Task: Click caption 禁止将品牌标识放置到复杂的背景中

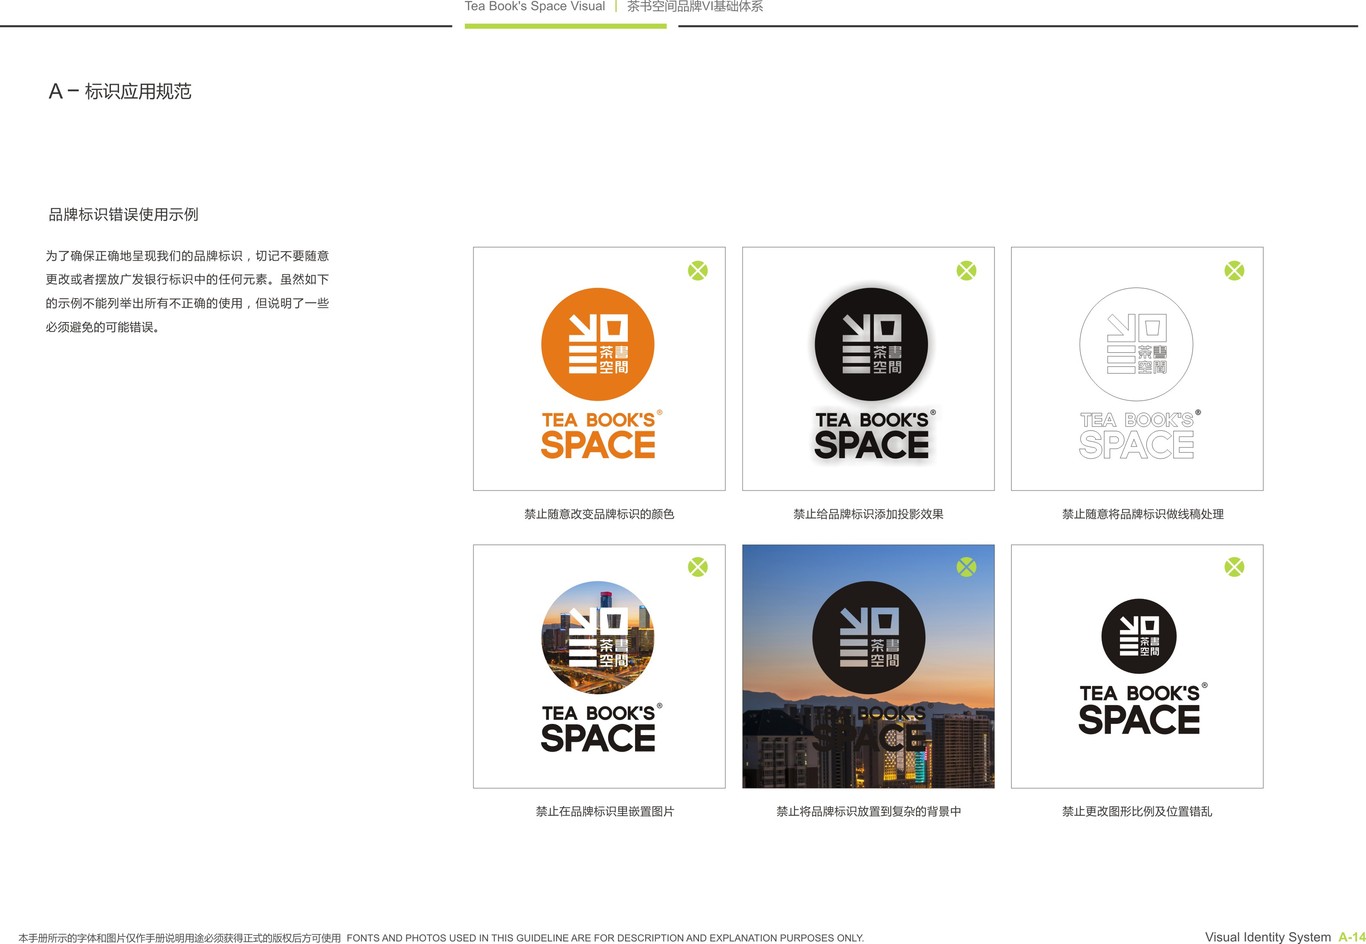Action: coord(868,811)
